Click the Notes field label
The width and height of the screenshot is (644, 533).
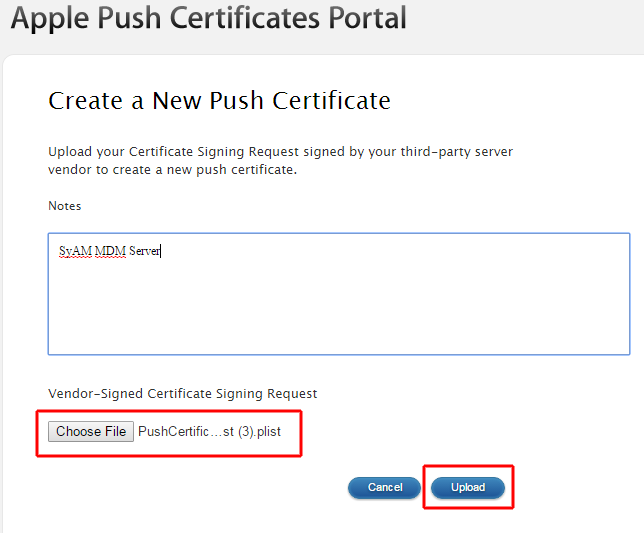pyautogui.click(x=65, y=206)
